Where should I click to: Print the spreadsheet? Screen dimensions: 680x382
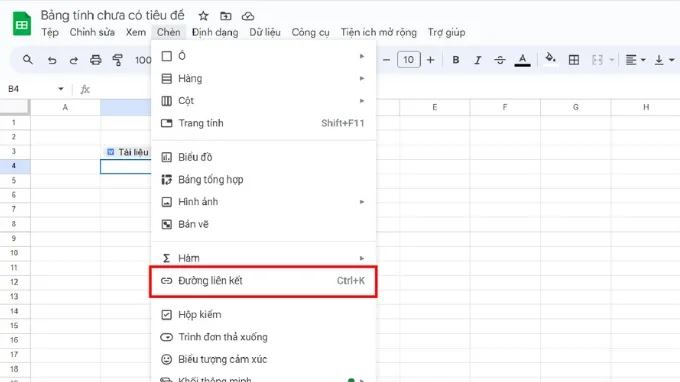(x=95, y=60)
